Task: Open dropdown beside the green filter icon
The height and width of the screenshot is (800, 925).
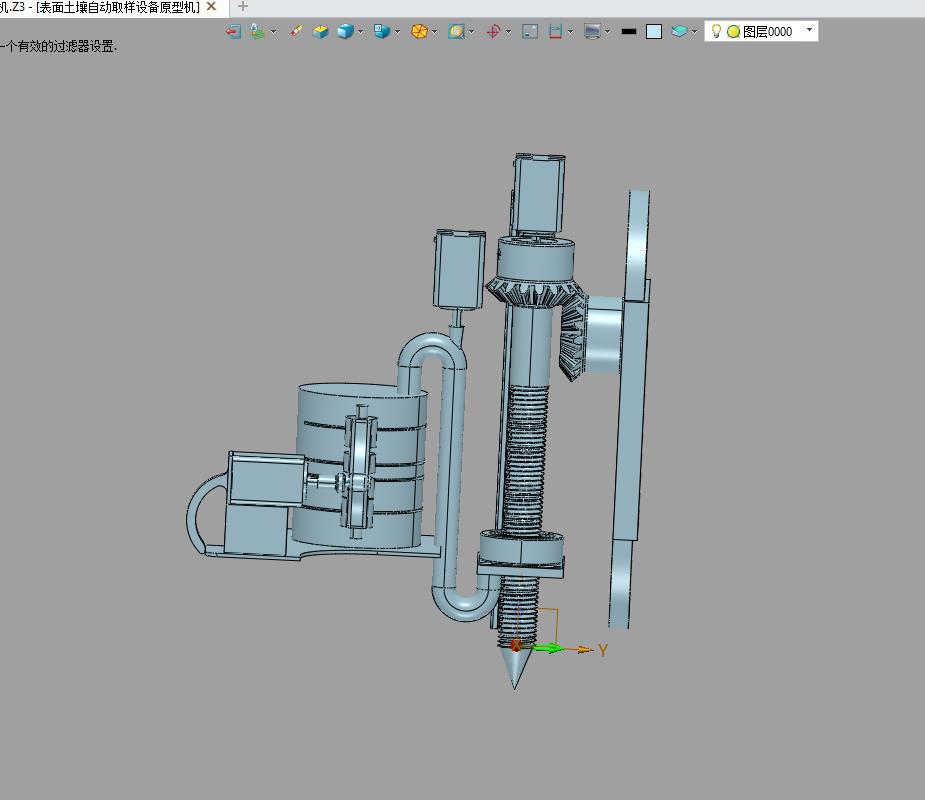Action: point(273,32)
